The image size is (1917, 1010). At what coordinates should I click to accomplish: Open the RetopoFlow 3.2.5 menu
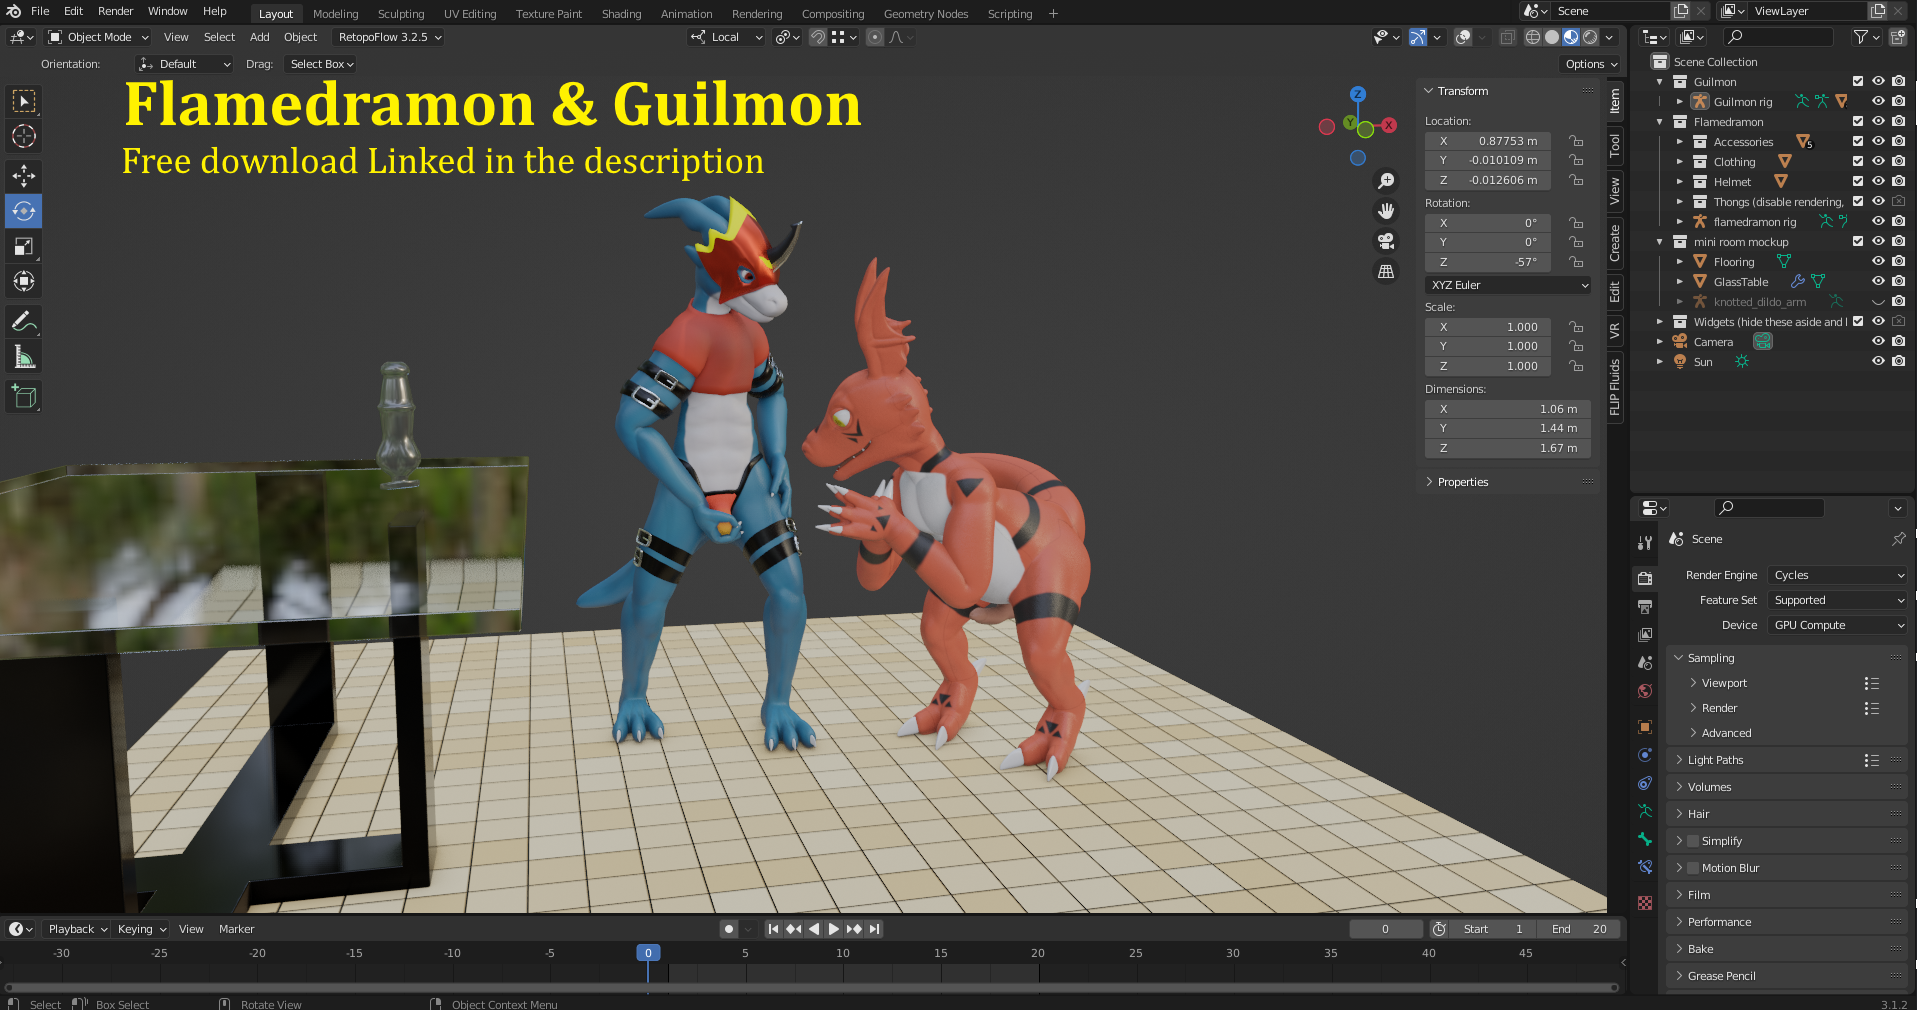[390, 37]
